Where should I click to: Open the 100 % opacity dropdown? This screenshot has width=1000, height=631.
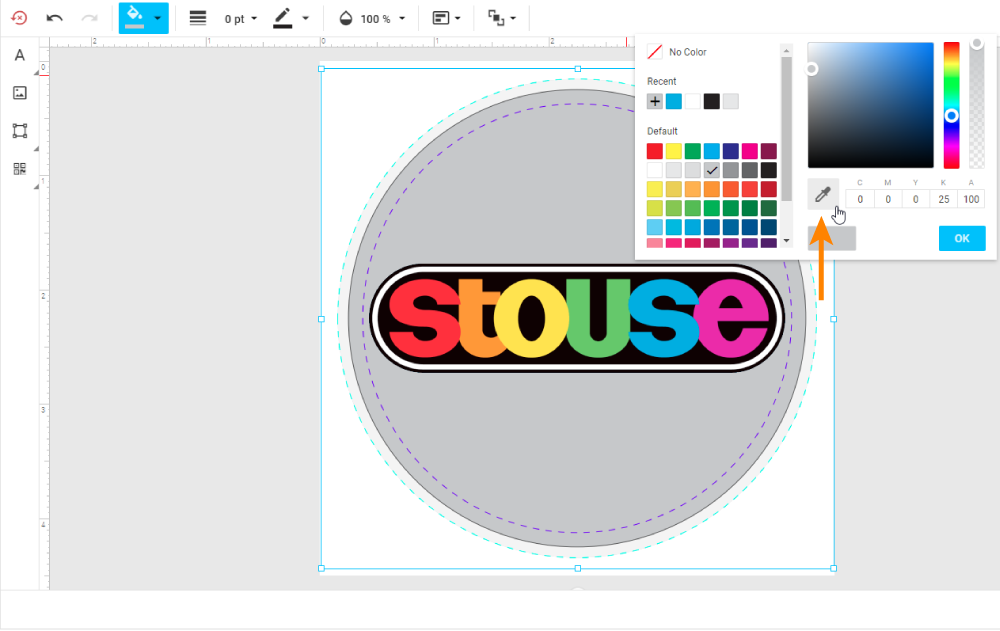[x=373, y=19]
